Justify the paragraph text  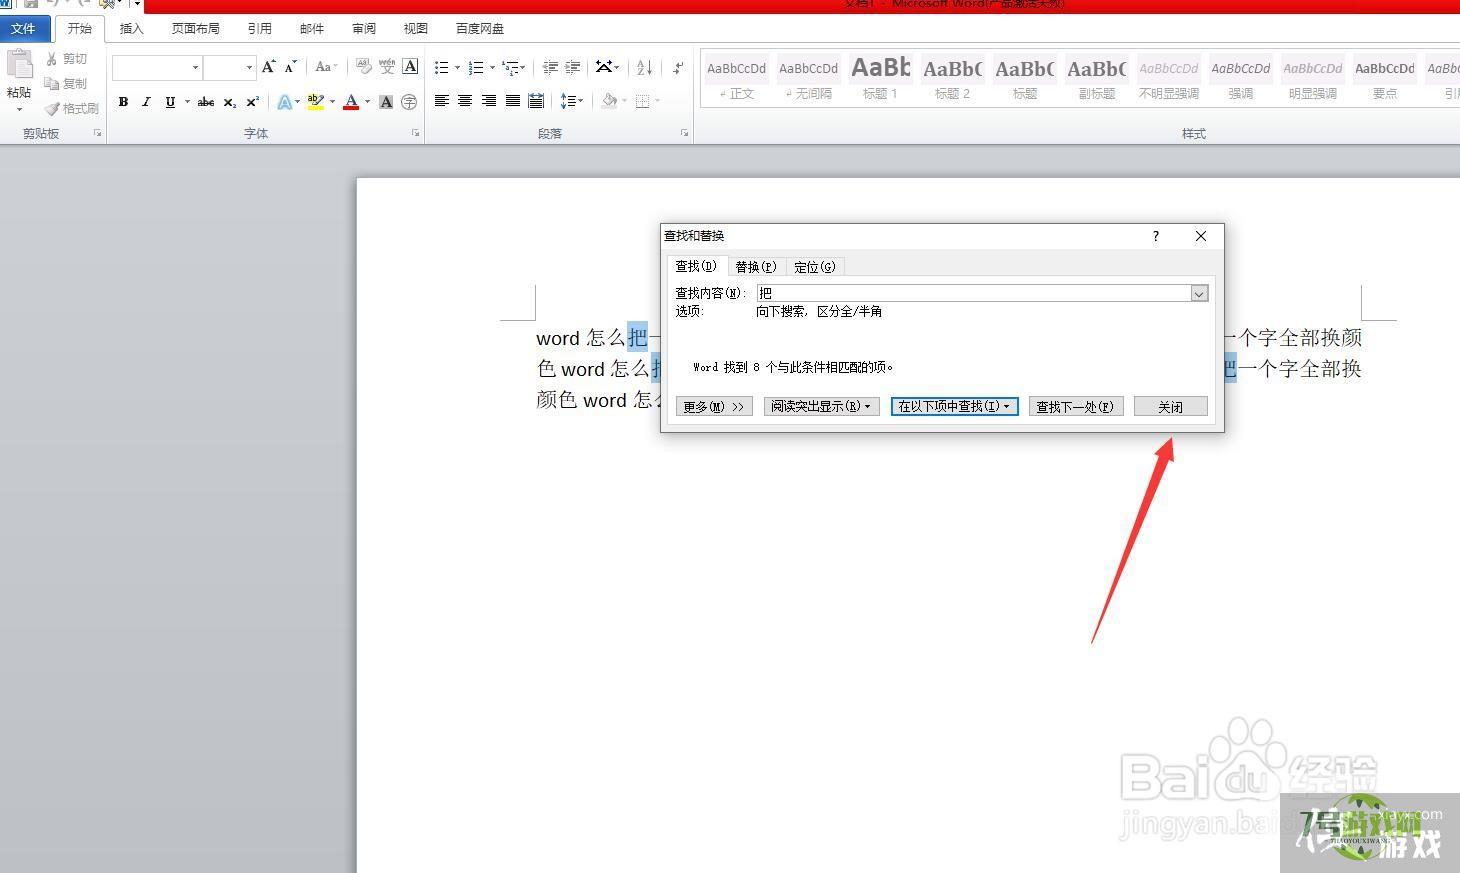pyautogui.click(x=513, y=101)
